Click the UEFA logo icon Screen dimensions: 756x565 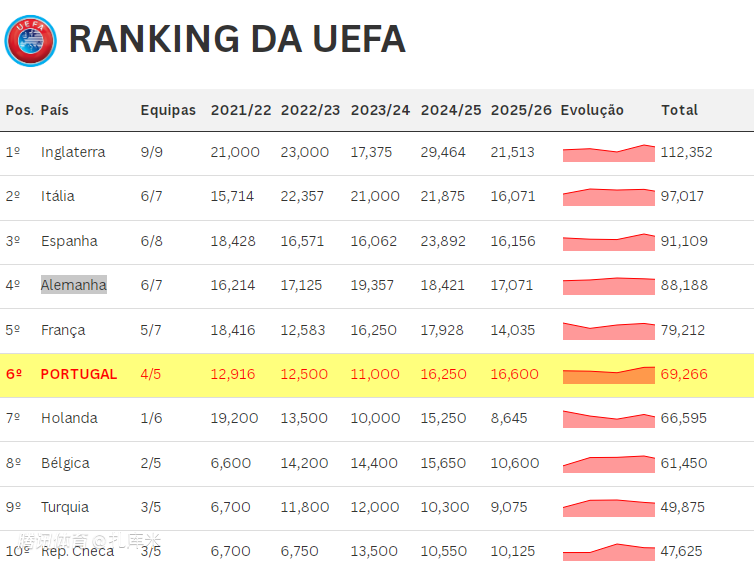[31, 40]
